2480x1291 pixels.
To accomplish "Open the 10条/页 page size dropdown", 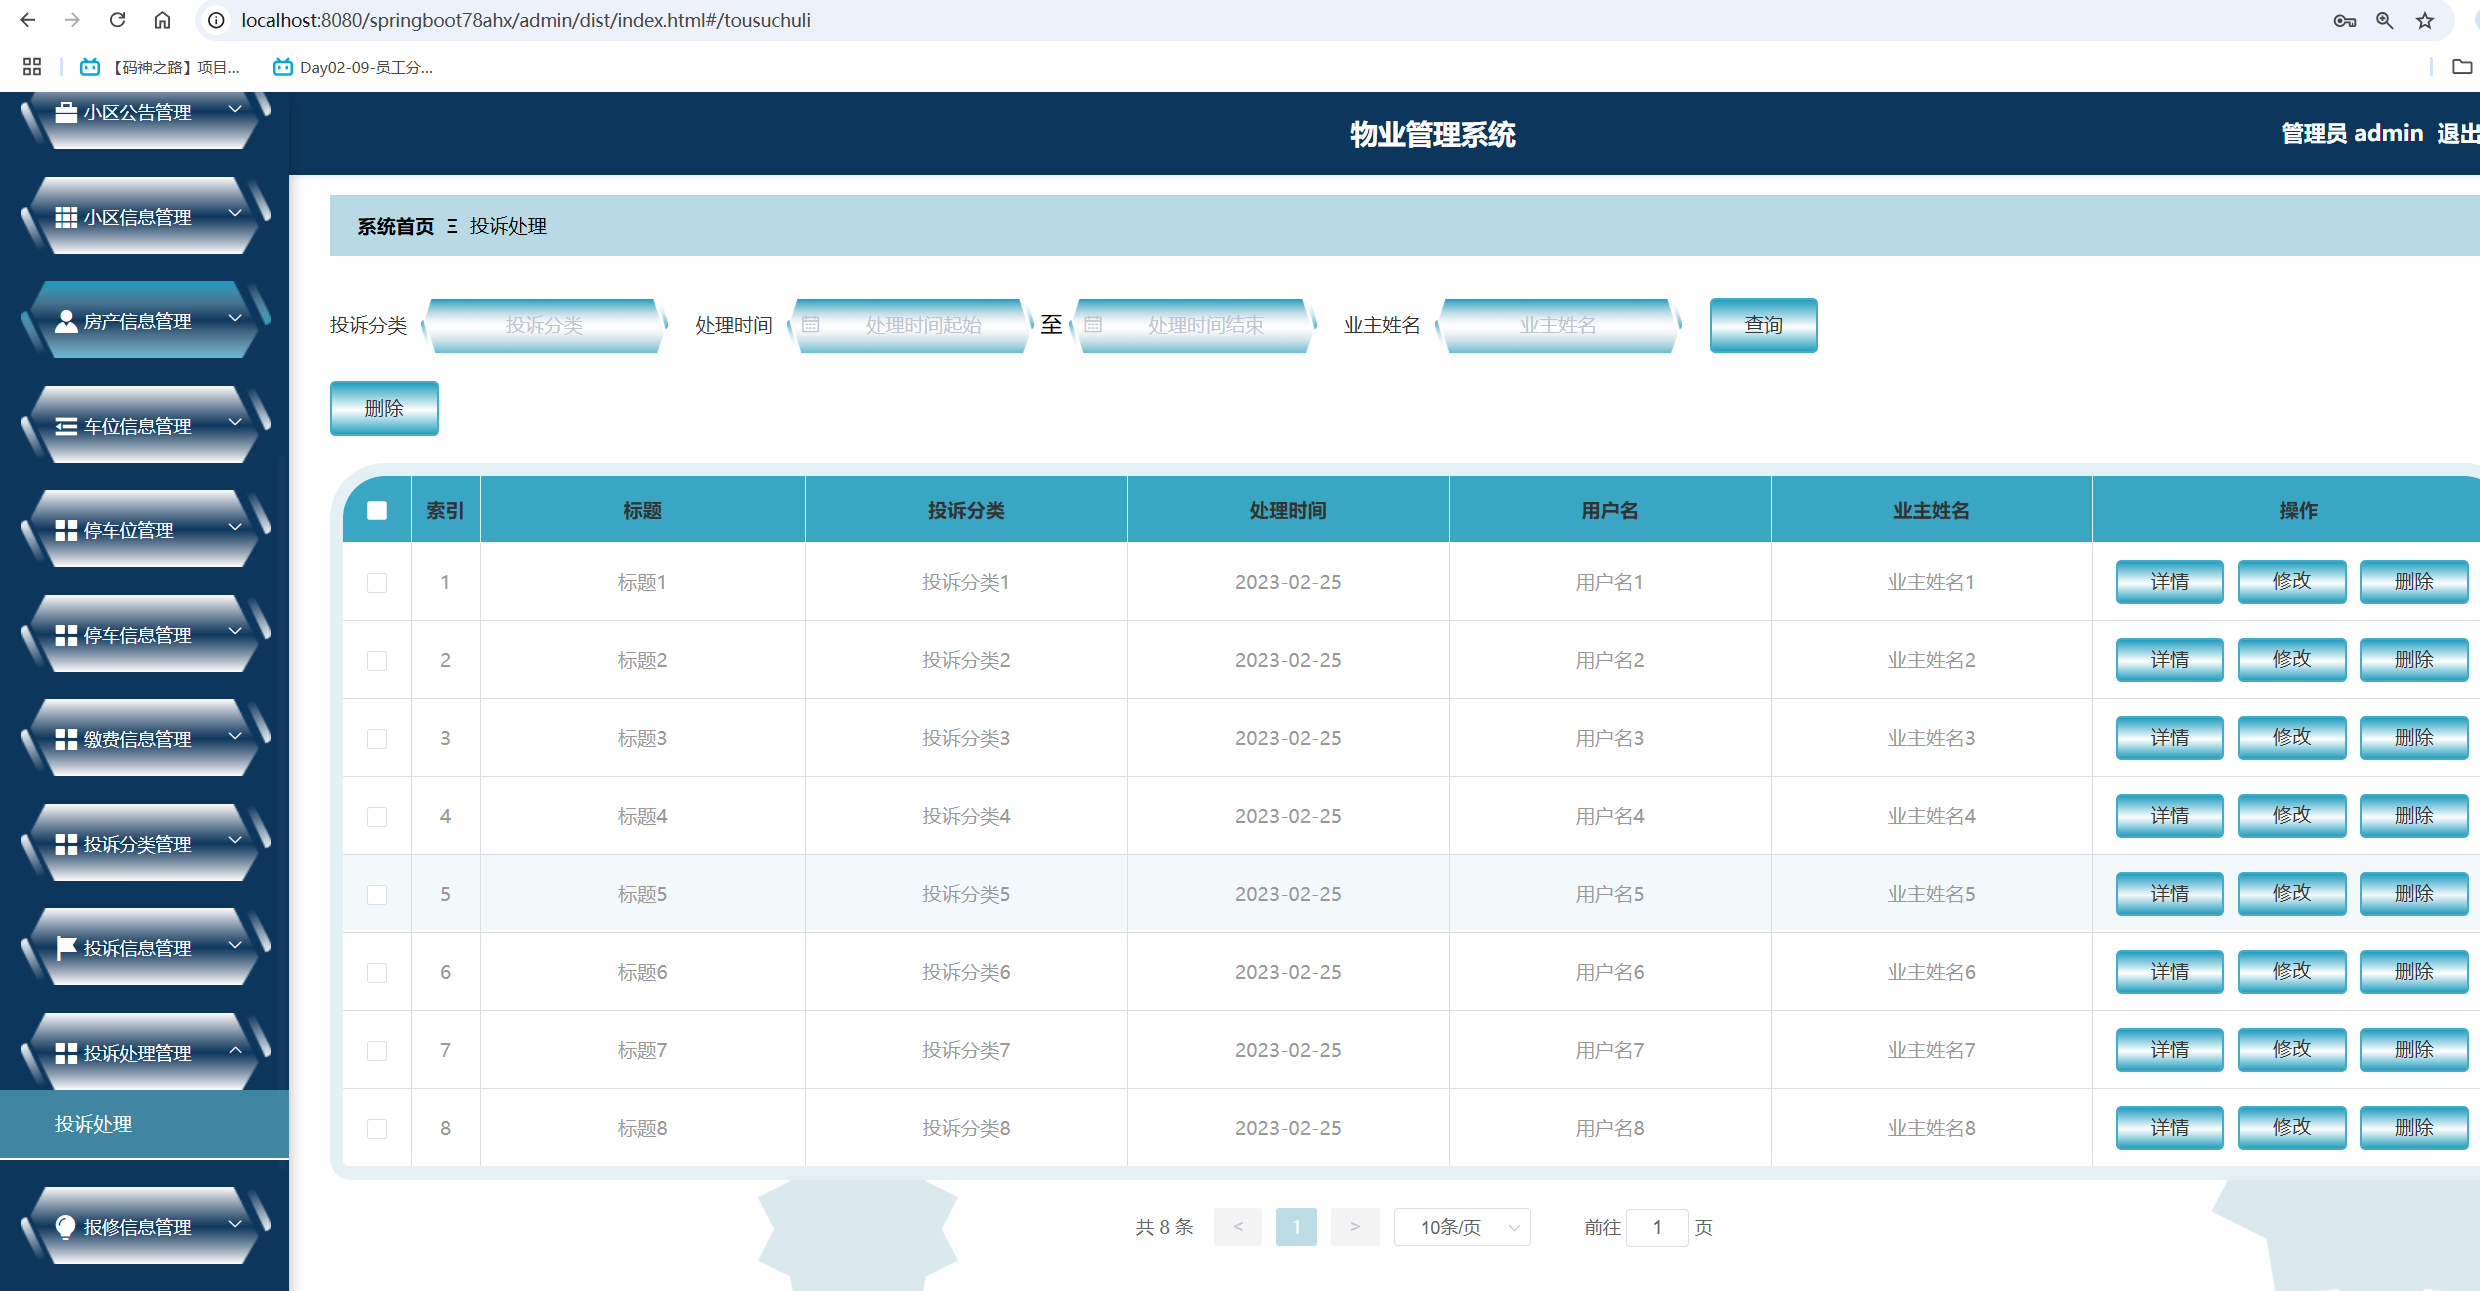I will [x=1462, y=1227].
